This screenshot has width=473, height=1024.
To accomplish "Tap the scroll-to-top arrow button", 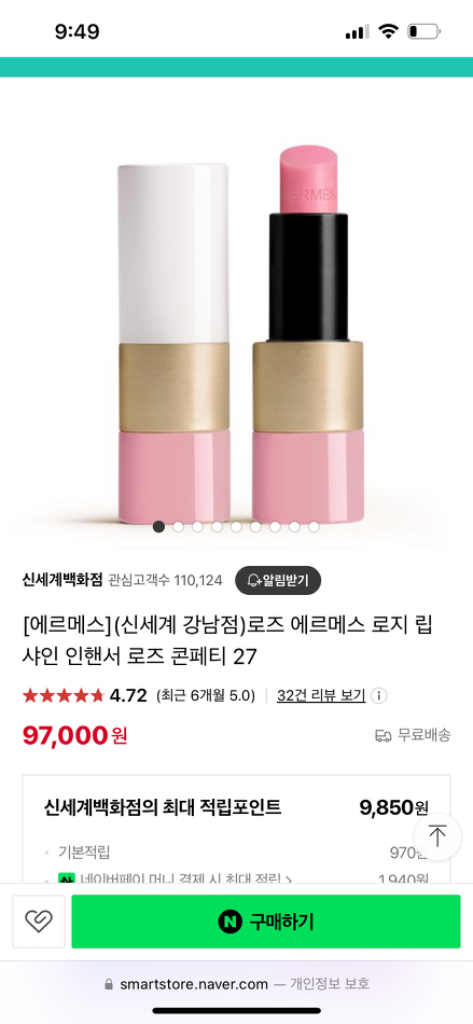I will 437,837.
